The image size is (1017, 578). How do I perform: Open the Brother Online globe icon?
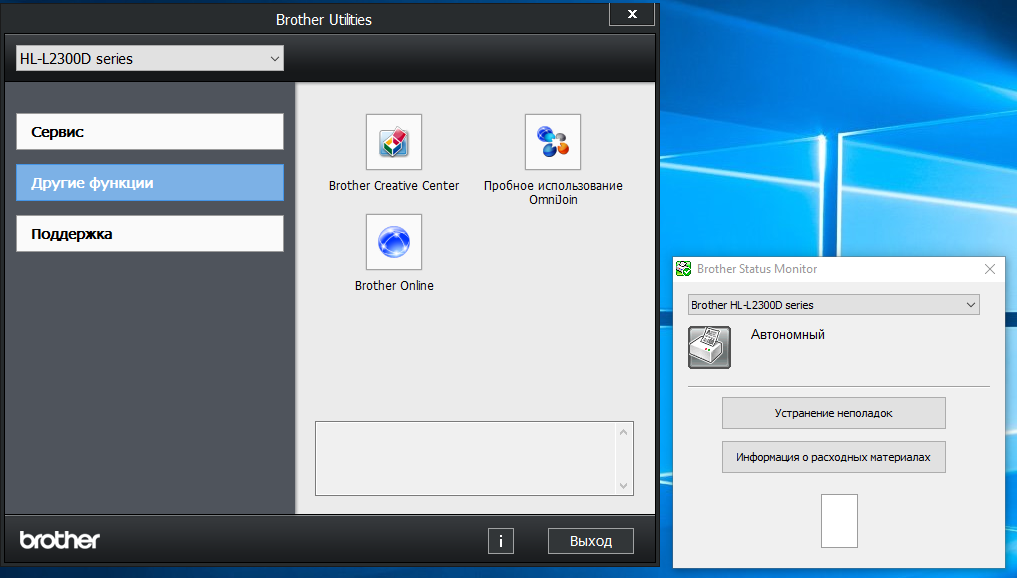click(394, 242)
